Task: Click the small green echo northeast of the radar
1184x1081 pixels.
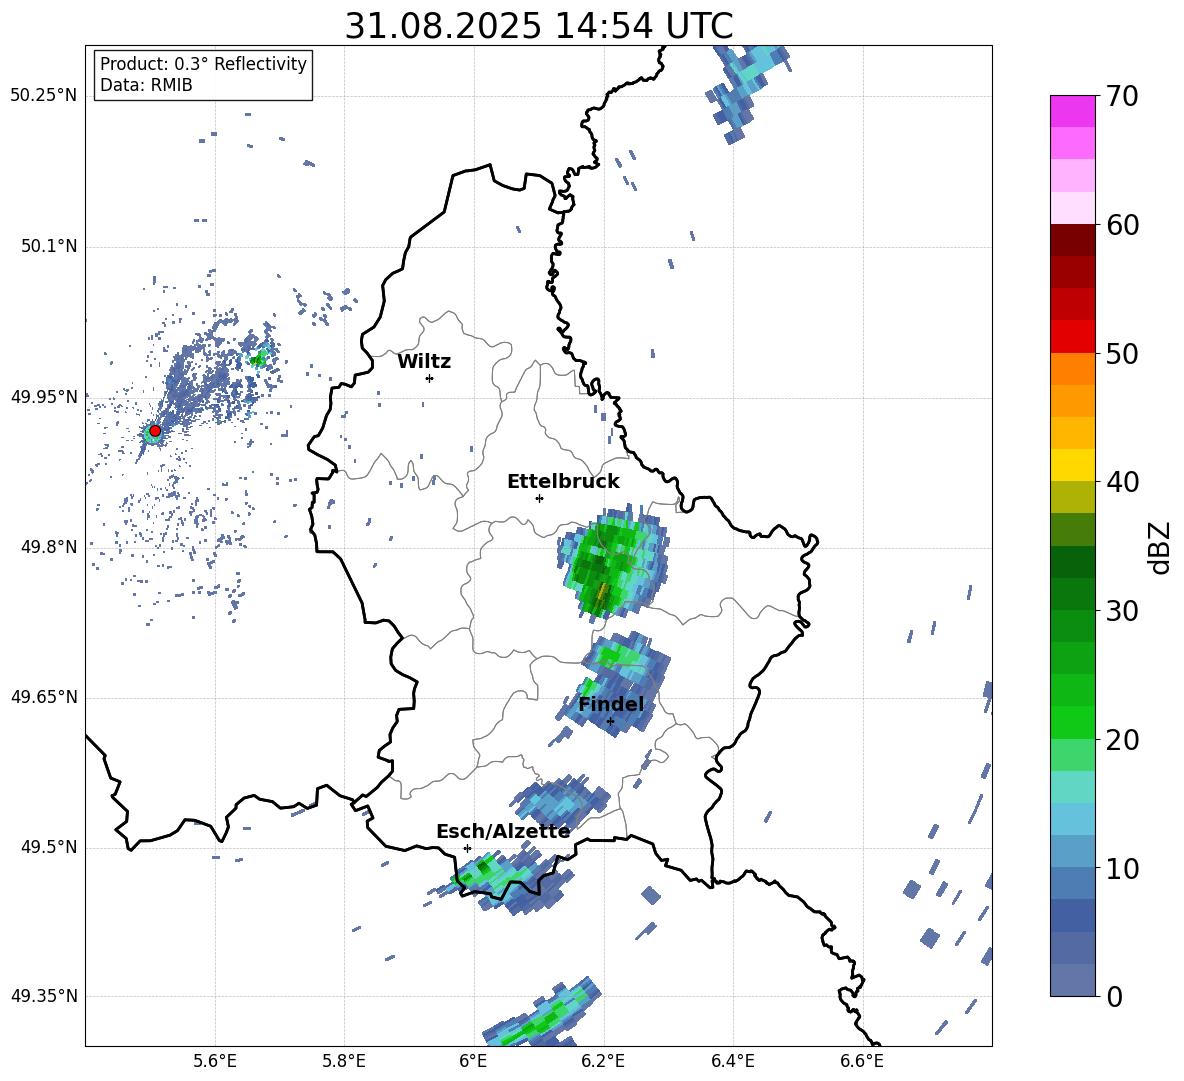Action: pyautogui.click(x=259, y=358)
